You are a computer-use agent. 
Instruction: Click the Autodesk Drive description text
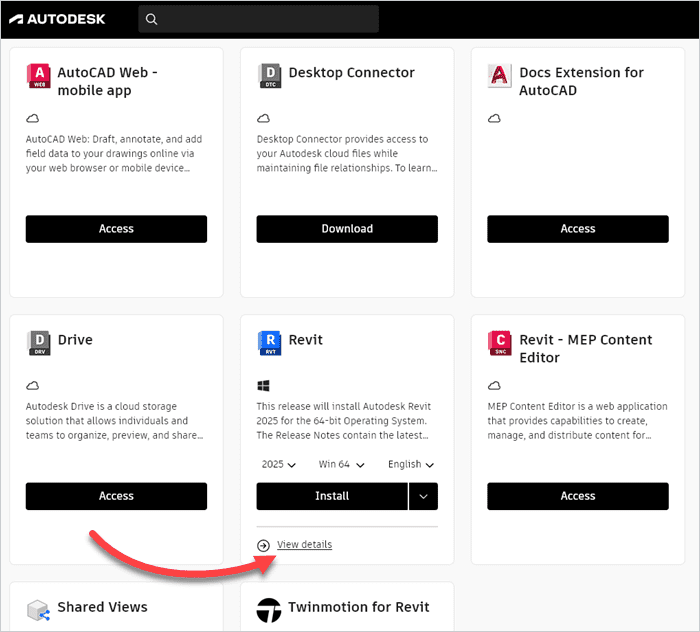point(114,421)
